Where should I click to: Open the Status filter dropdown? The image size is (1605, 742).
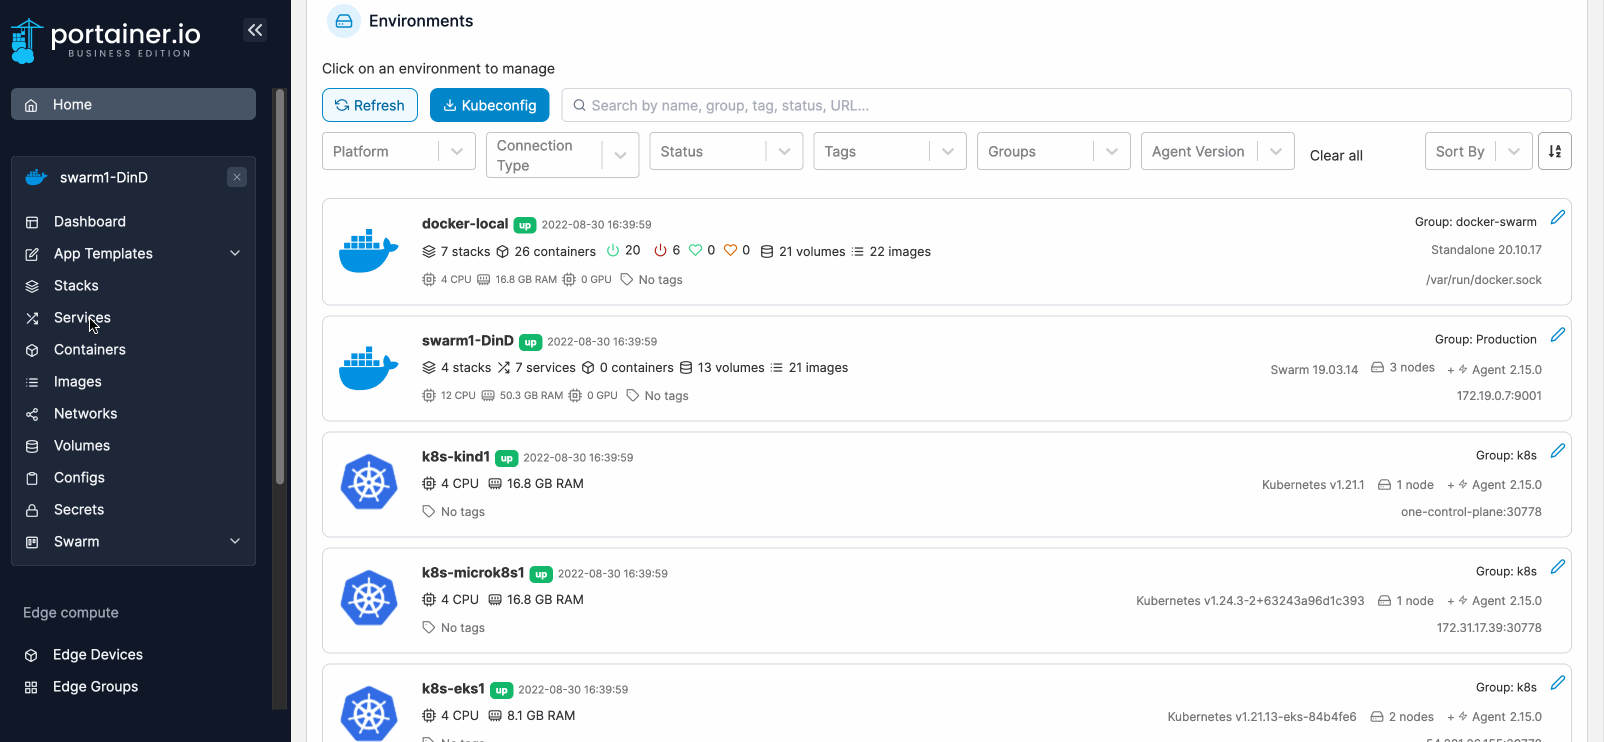pyautogui.click(x=725, y=151)
